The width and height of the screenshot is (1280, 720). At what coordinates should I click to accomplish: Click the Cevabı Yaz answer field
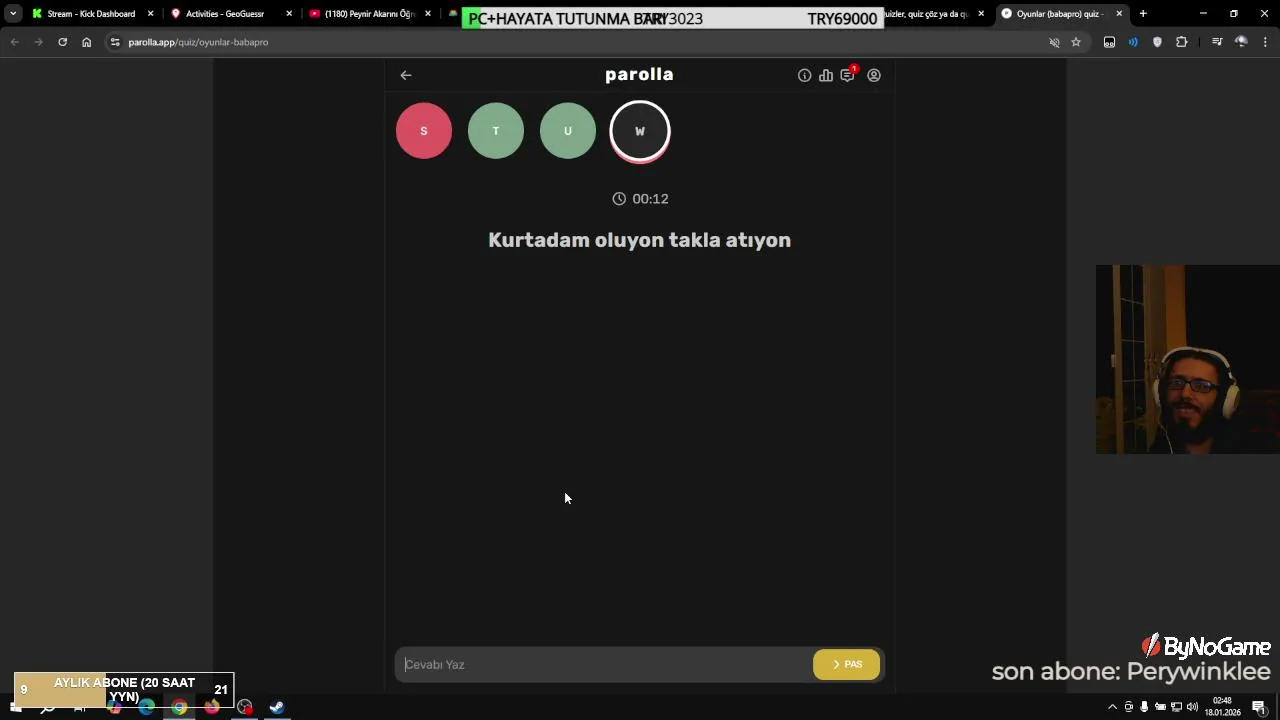tap(604, 664)
